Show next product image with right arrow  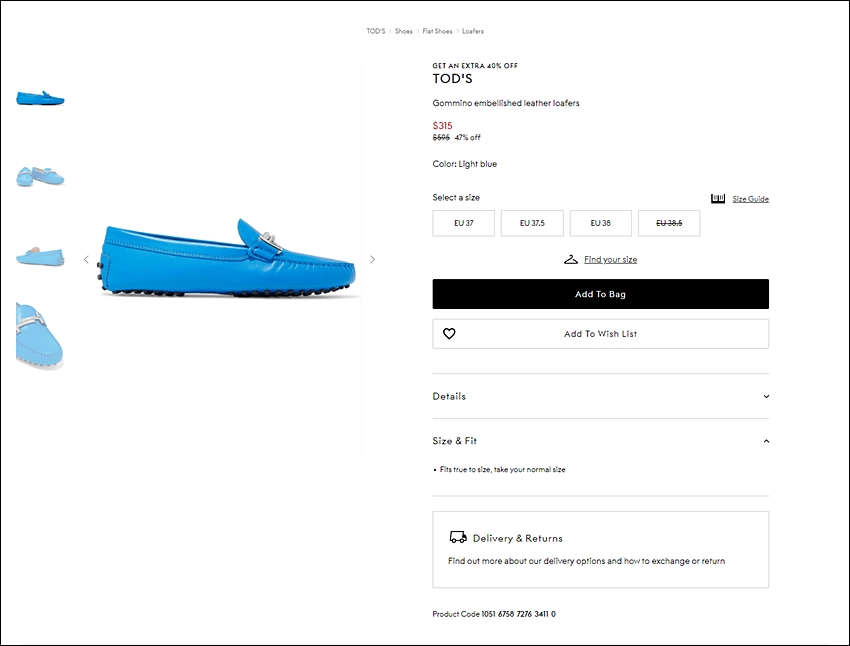click(x=373, y=259)
